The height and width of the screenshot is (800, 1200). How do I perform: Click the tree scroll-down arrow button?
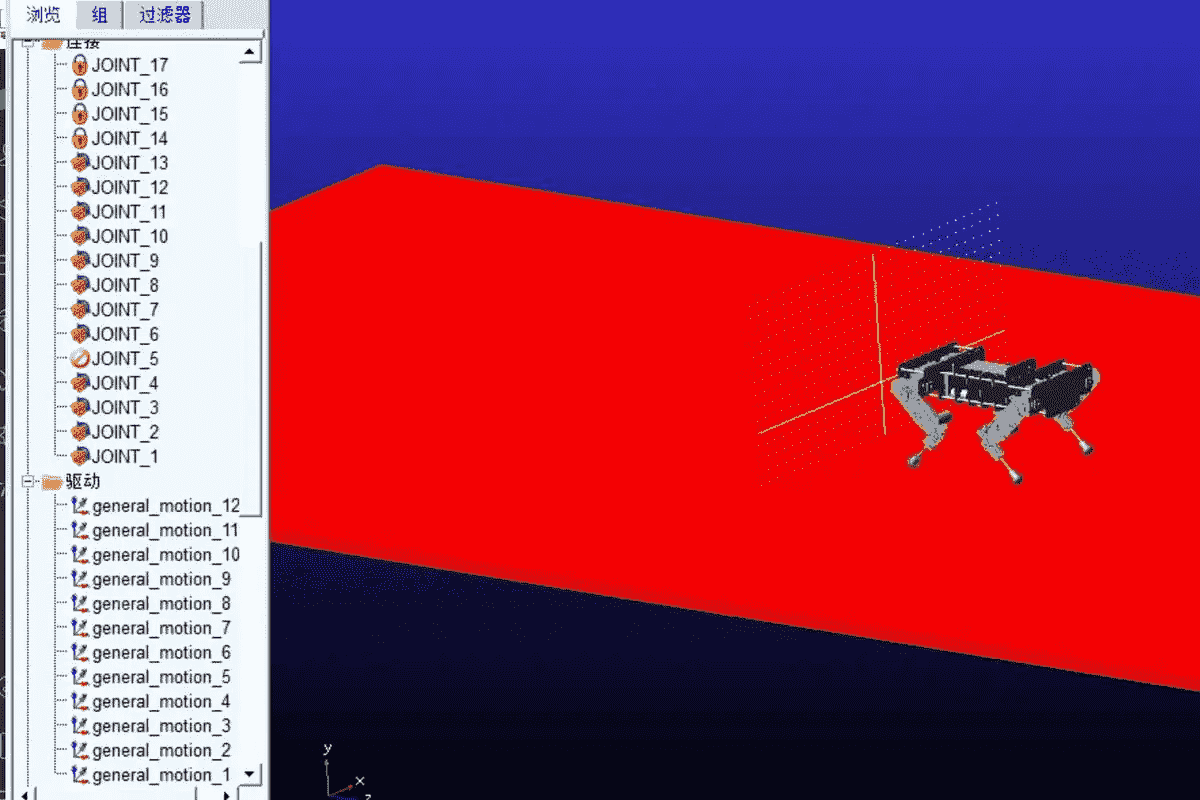coord(251,774)
